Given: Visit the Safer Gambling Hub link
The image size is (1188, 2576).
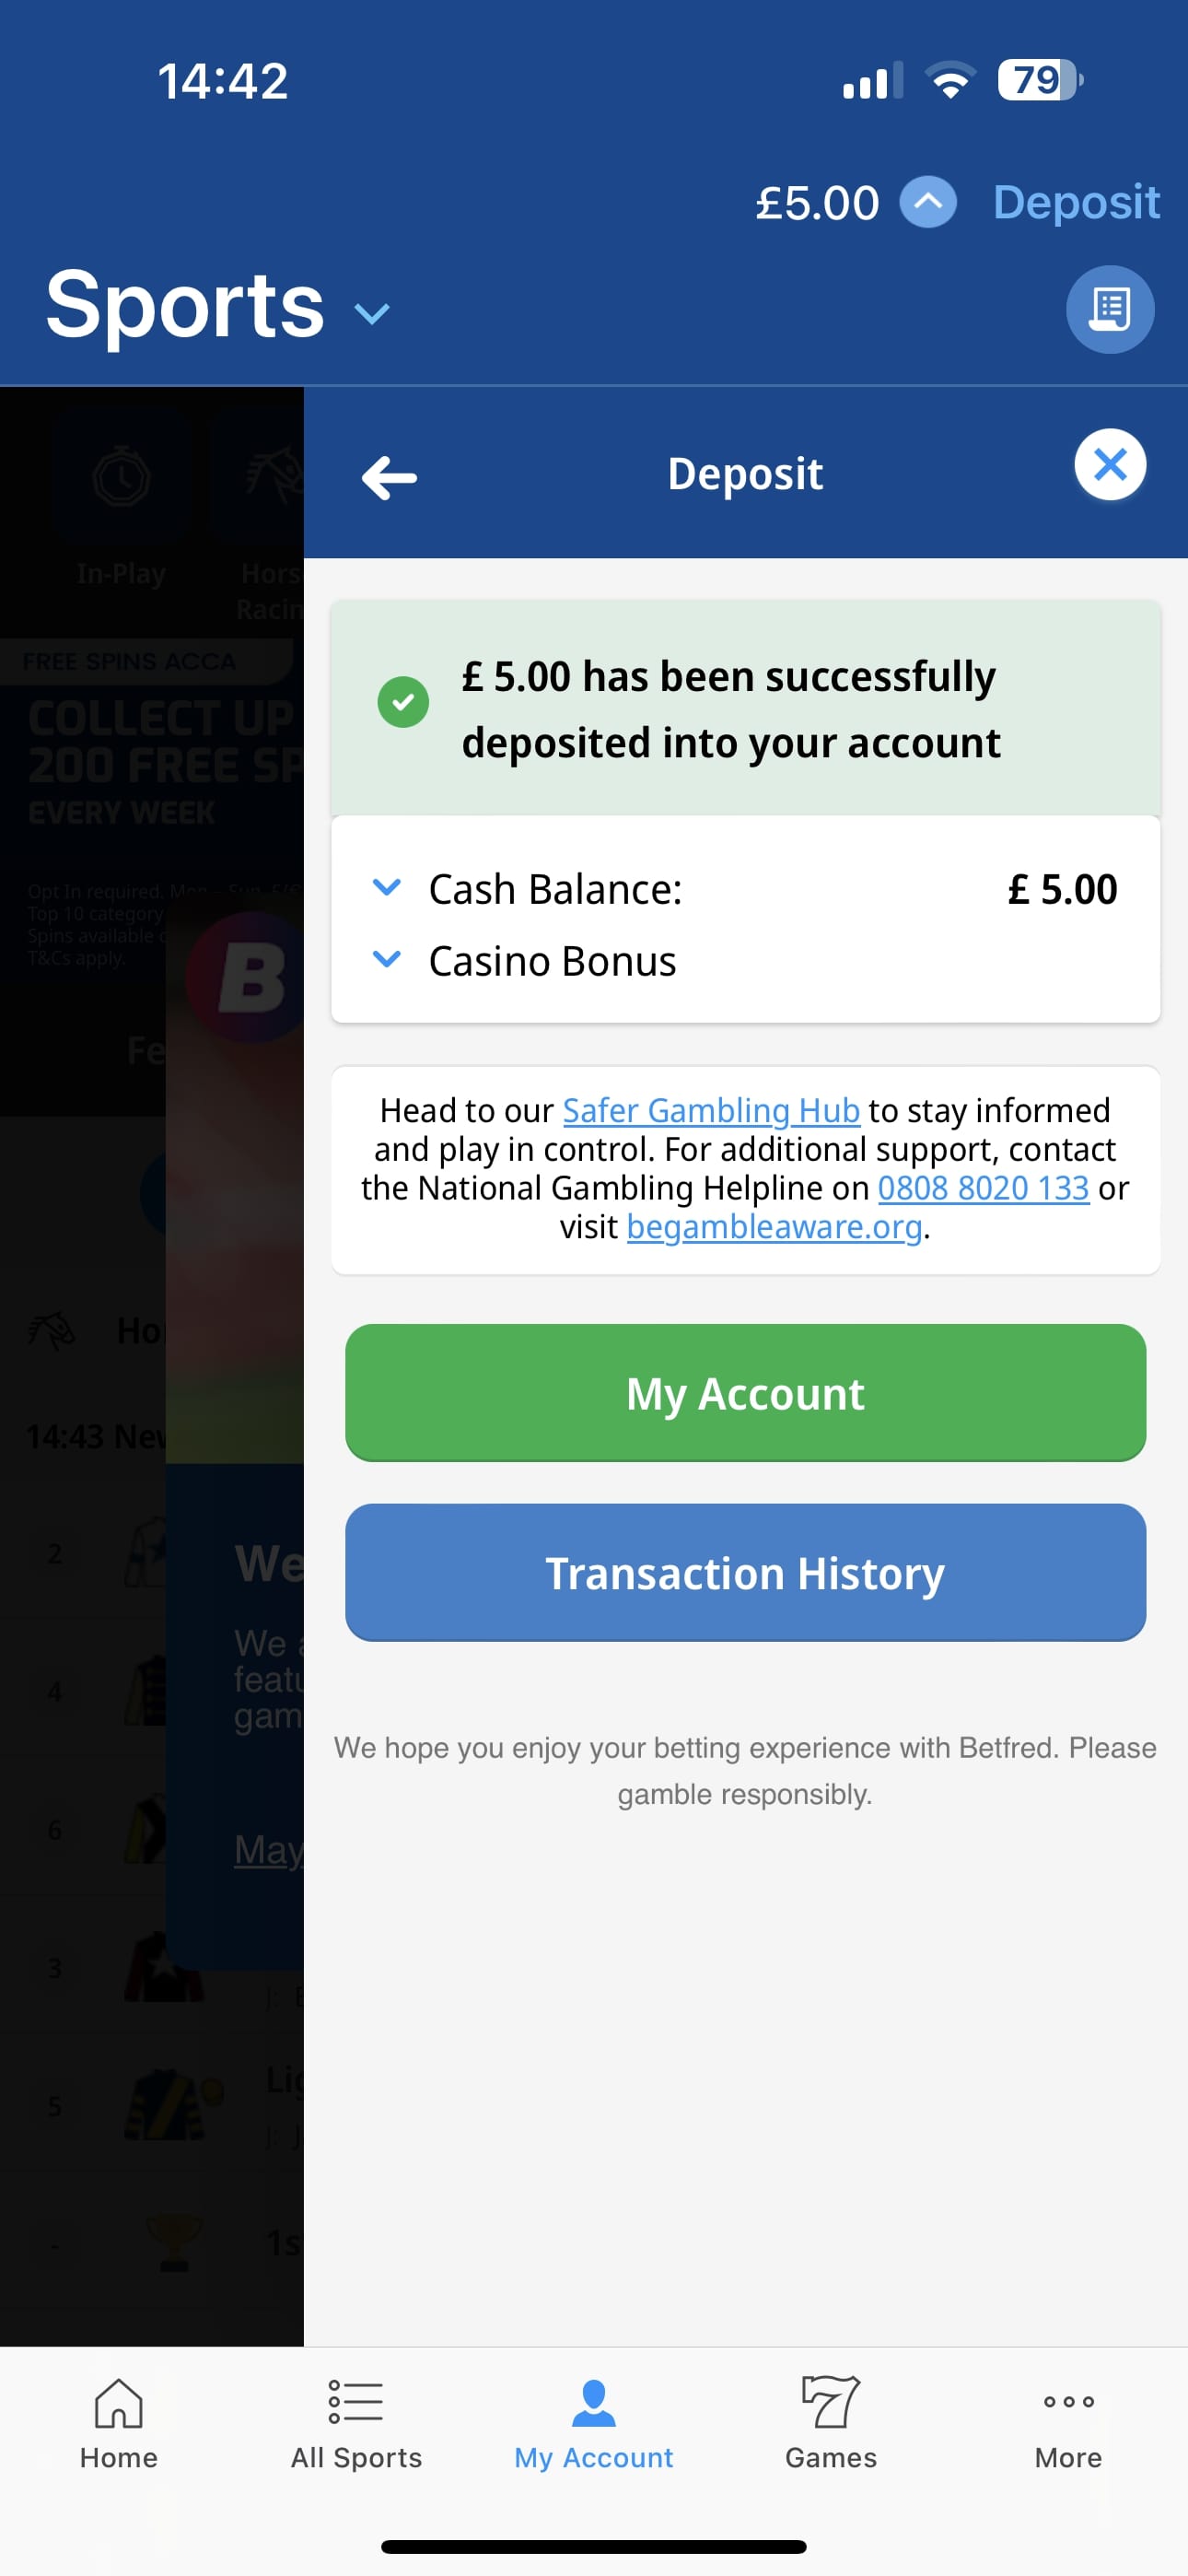Looking at the screenshot, I should point(711,1110).
